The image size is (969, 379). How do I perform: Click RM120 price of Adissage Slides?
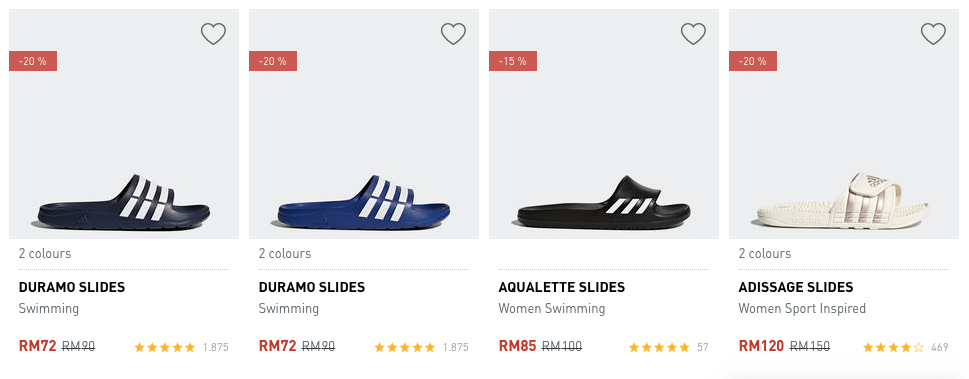coord(761,346)
